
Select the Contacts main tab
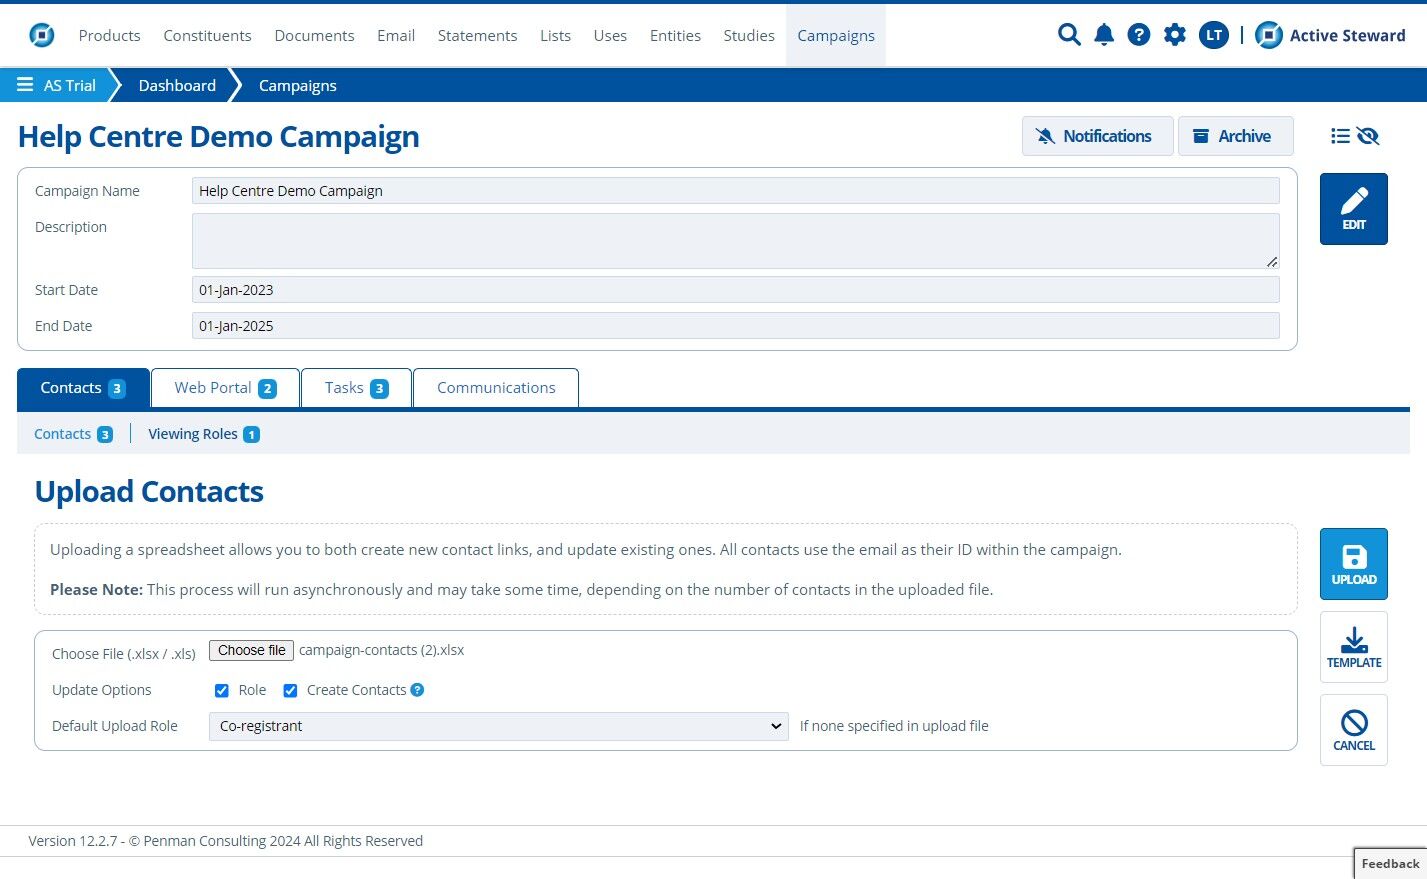click(83, 388)
